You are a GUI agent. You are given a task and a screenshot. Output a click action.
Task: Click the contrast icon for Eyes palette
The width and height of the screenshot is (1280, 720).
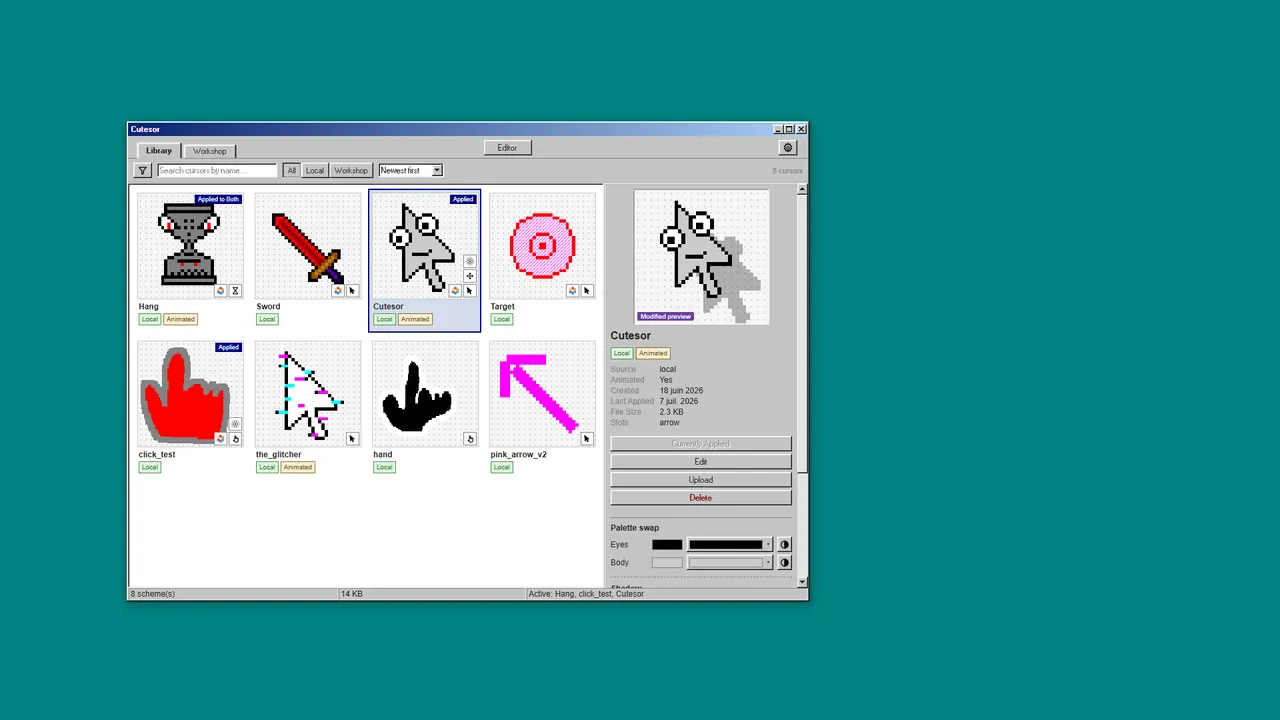point(784,545)
